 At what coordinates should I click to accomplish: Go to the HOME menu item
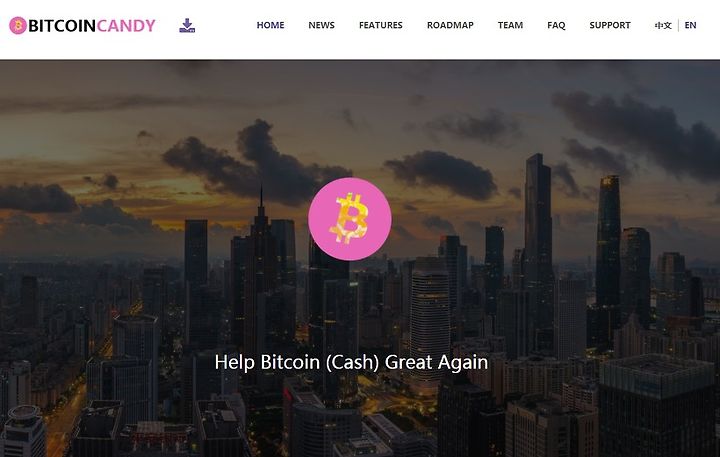[270, 25]
